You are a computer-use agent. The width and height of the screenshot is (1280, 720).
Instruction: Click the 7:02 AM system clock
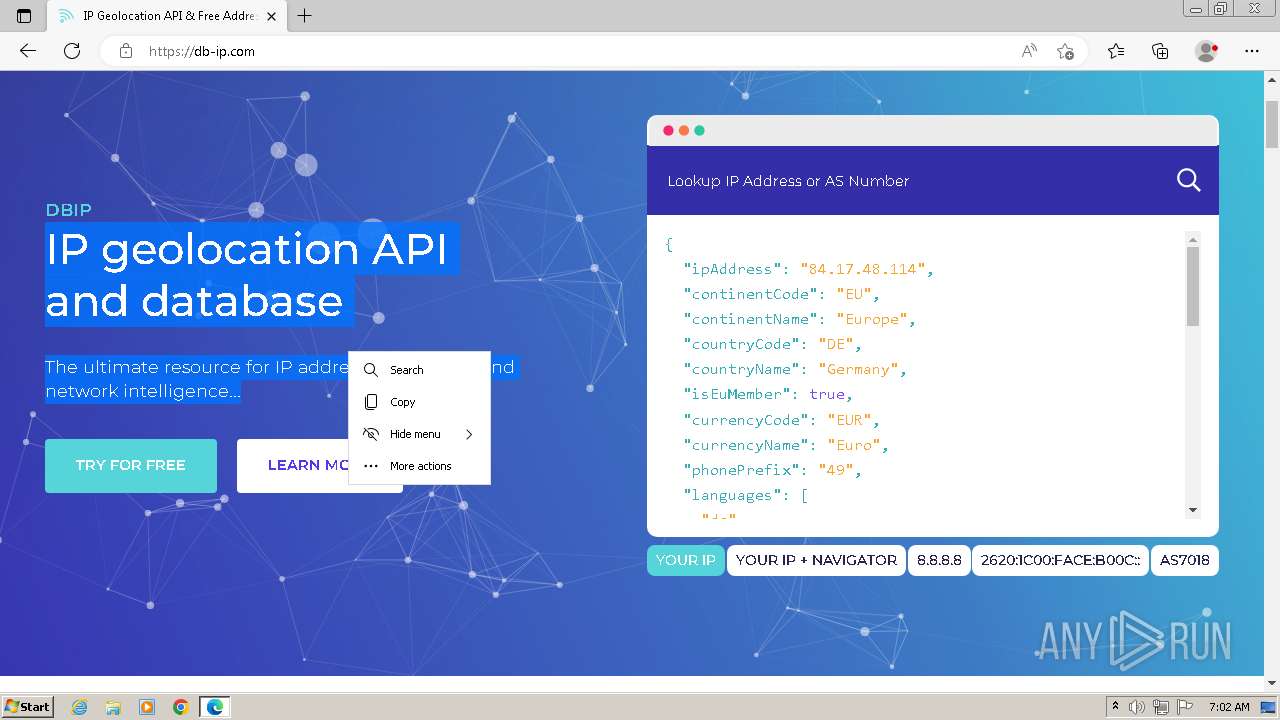[x=1229, y=707]
